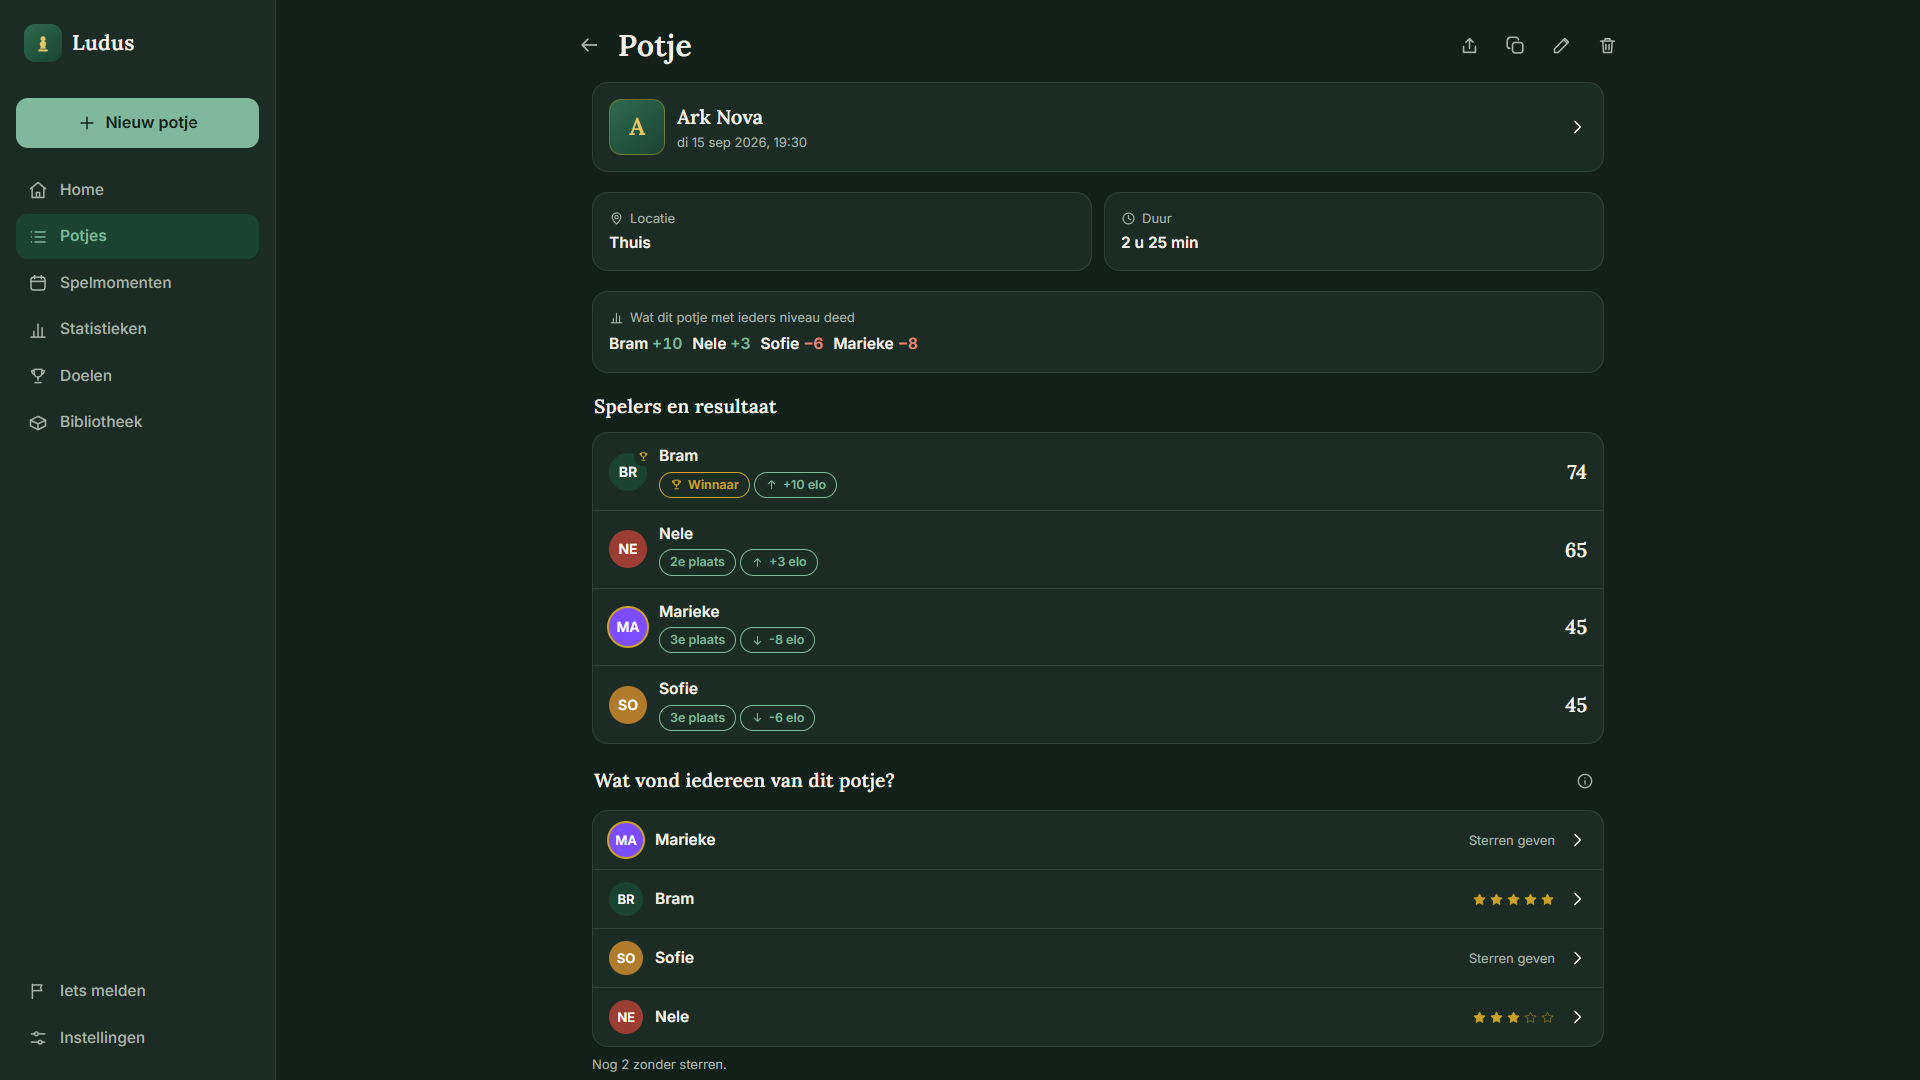1920x1080 pixels.
Task: Open Sofie's rating row chevron
Action: tap(1577, 958)
